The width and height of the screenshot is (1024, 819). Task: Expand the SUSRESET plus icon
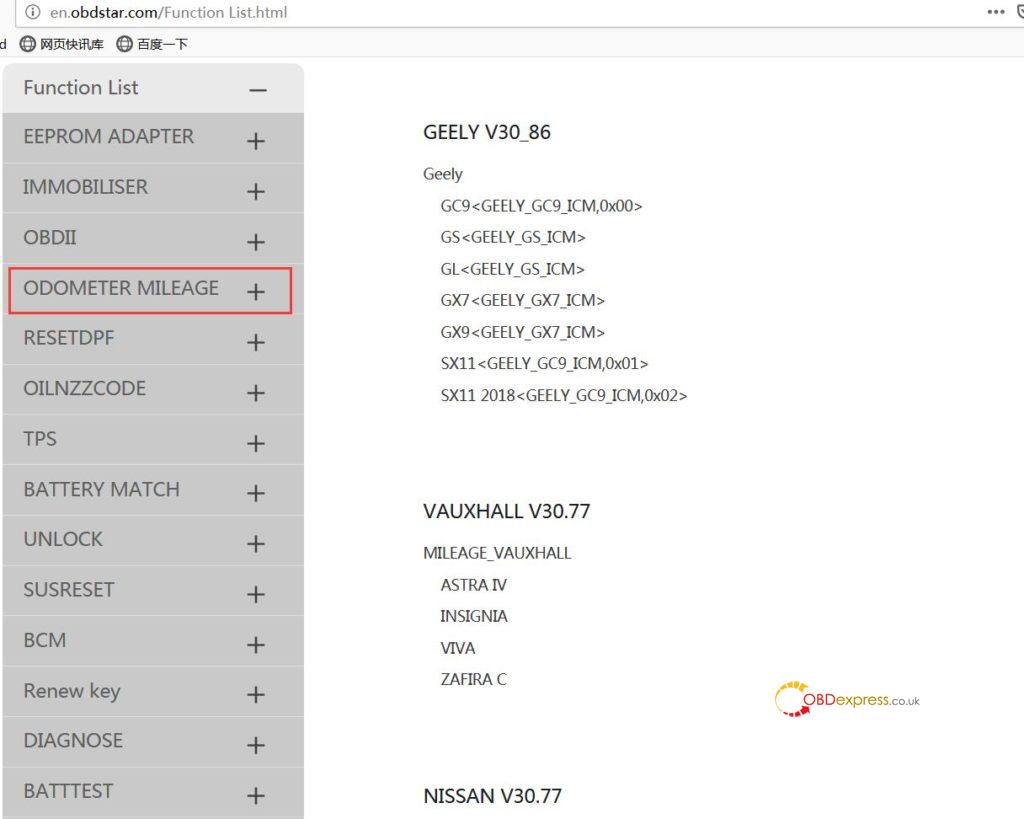click(x=256, y=594)
